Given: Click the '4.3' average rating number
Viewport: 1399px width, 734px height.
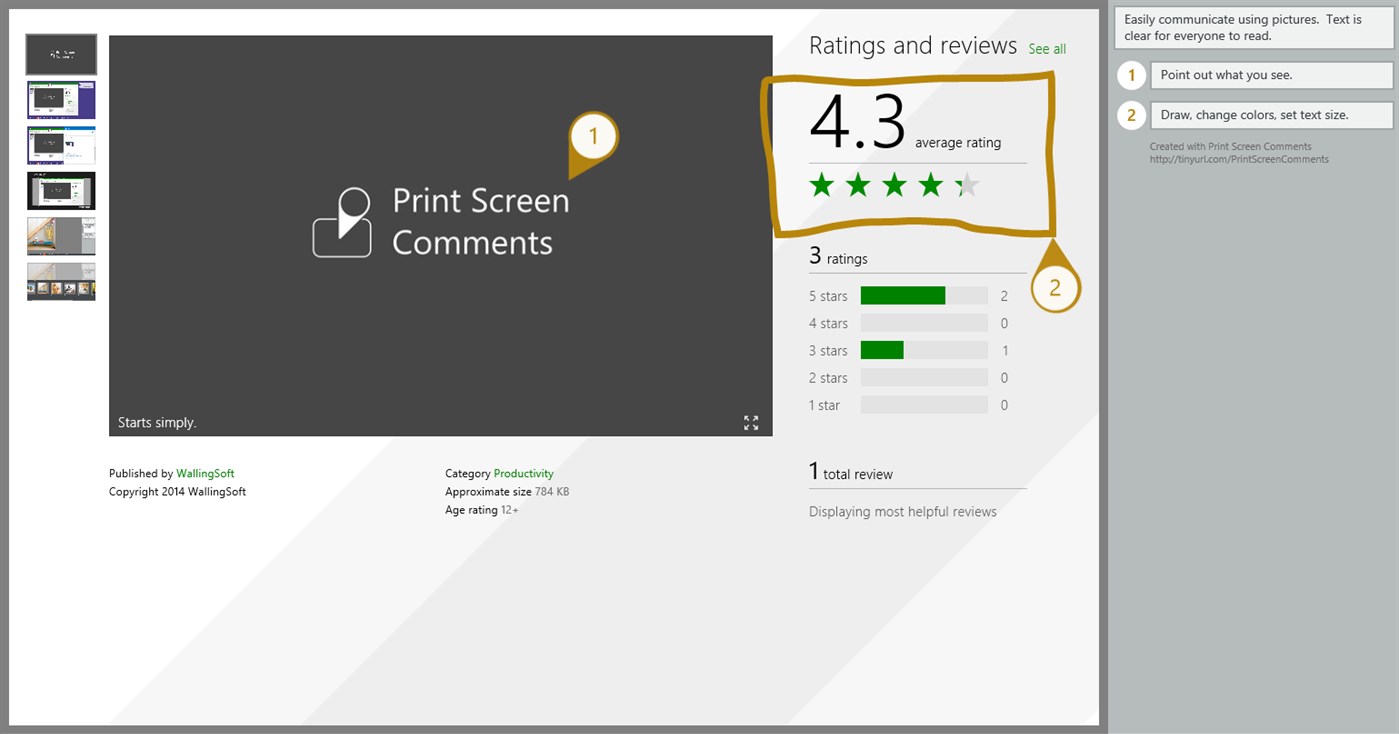Looking at the screenshot, I should click(x=857, y=123).
